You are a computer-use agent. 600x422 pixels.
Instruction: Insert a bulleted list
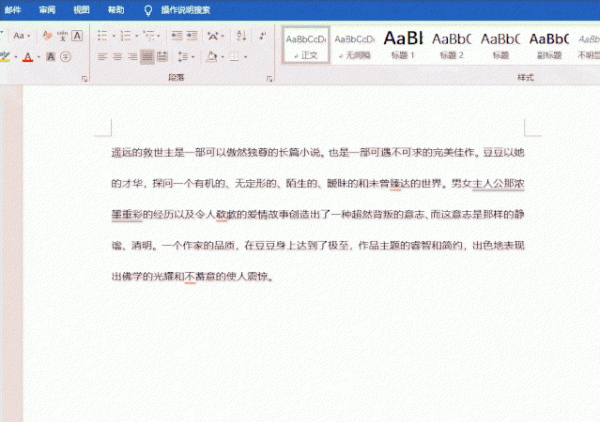point(102,36)
